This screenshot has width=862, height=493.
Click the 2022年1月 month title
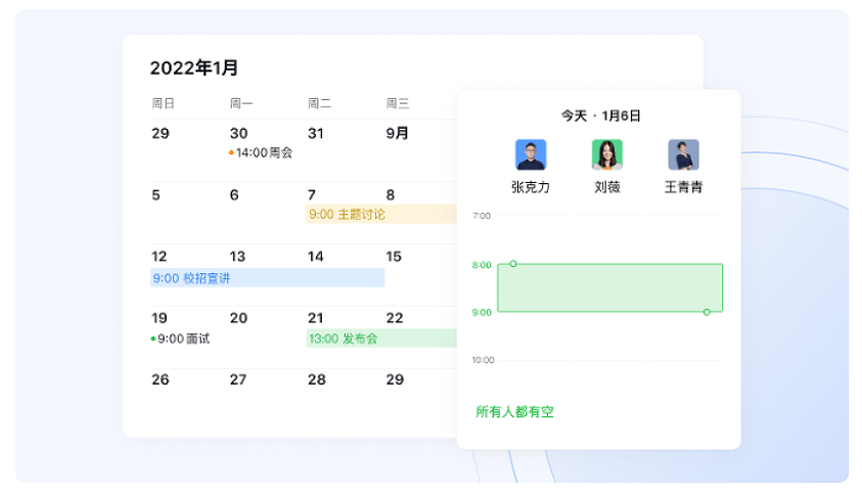(194, 68)
